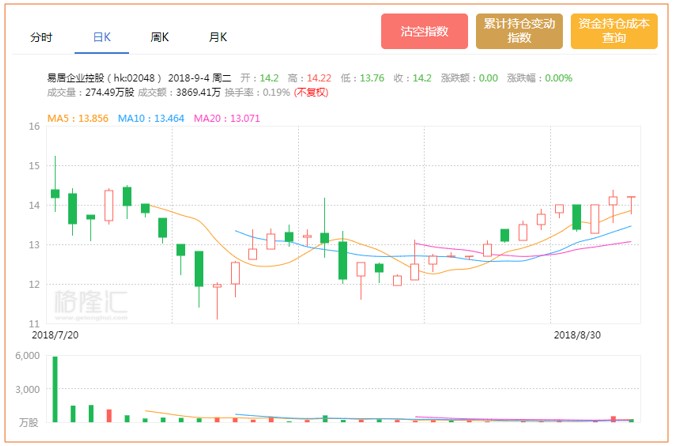Click the 沽空指数 button
Image resolution: width=674 pixels, height=446 pixels.
point(424,31)
